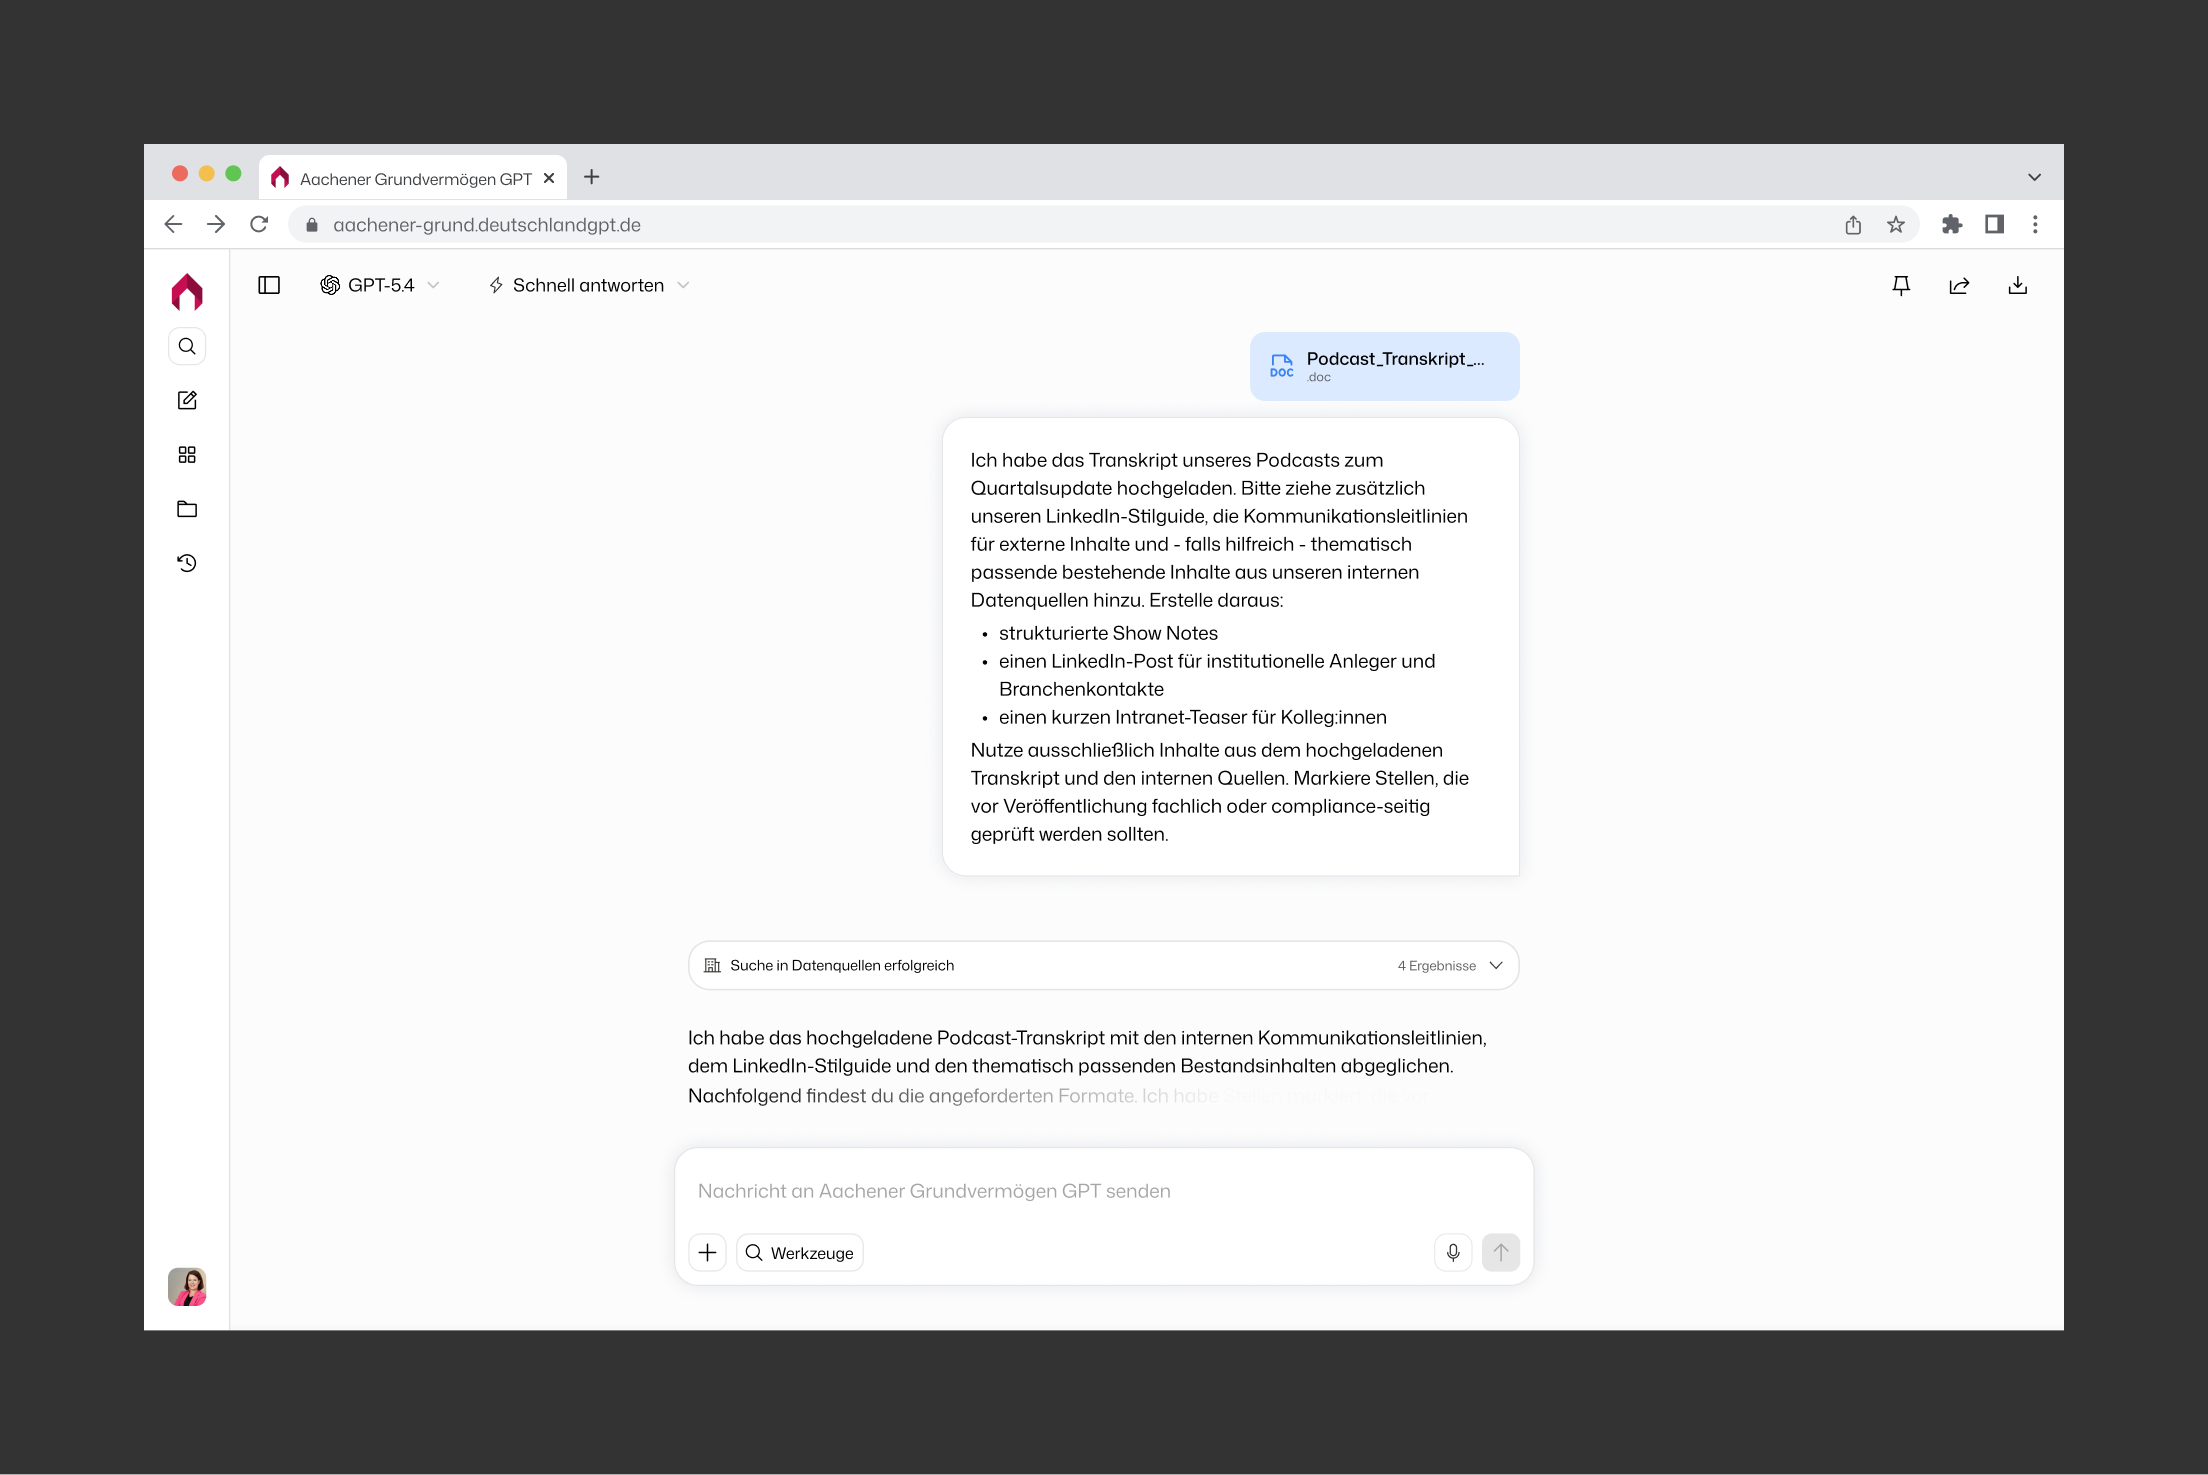Image resolution: width=2208 pixels, height=1475 pixels.
Task: Click the 'Suche in Datenquellen erfolgreich' text
Action: 842,965
